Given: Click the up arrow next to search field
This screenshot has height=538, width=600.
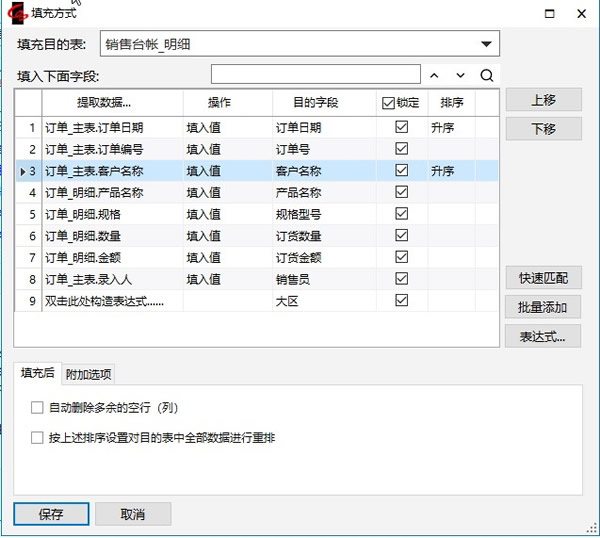Looking at the screenshot, I should tap(434, 75).
